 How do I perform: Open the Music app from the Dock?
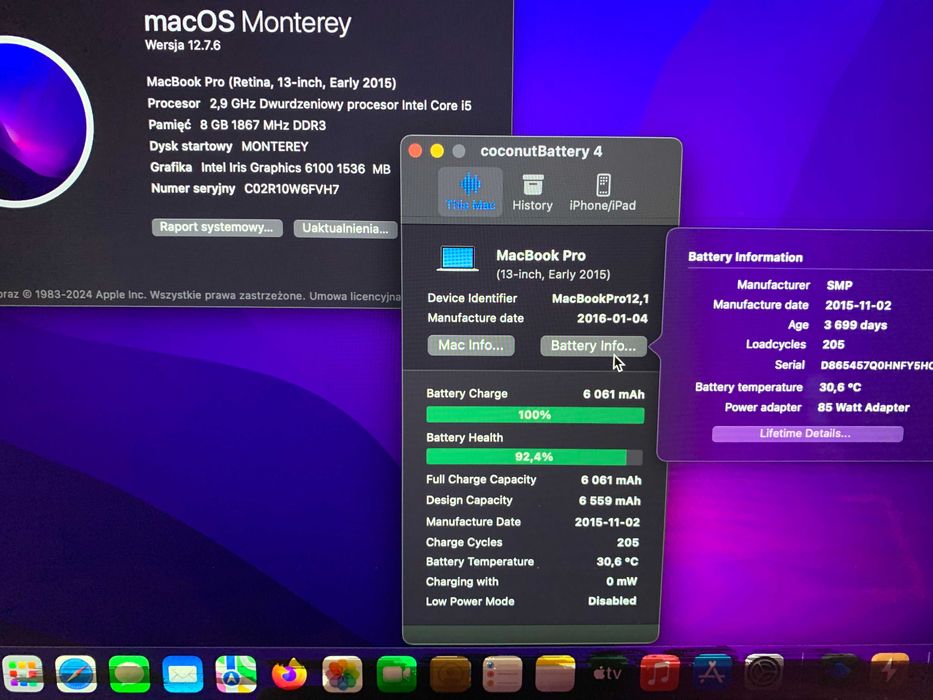click(x=660, y=673)
